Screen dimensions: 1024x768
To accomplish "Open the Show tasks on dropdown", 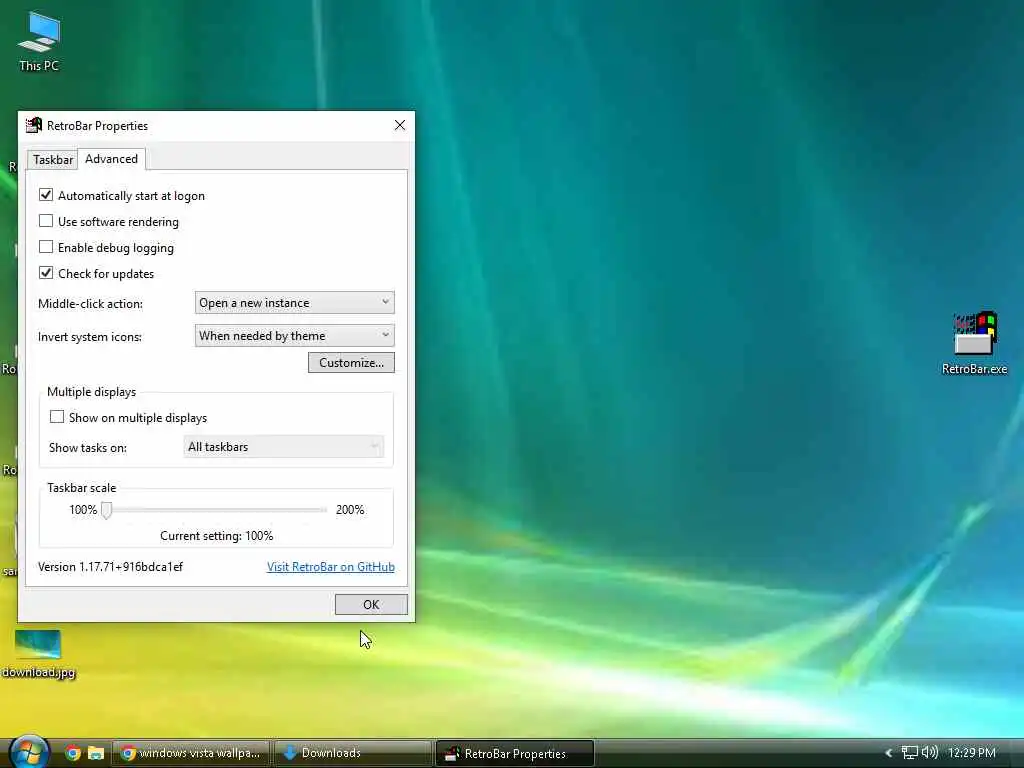I will [283, 447].
